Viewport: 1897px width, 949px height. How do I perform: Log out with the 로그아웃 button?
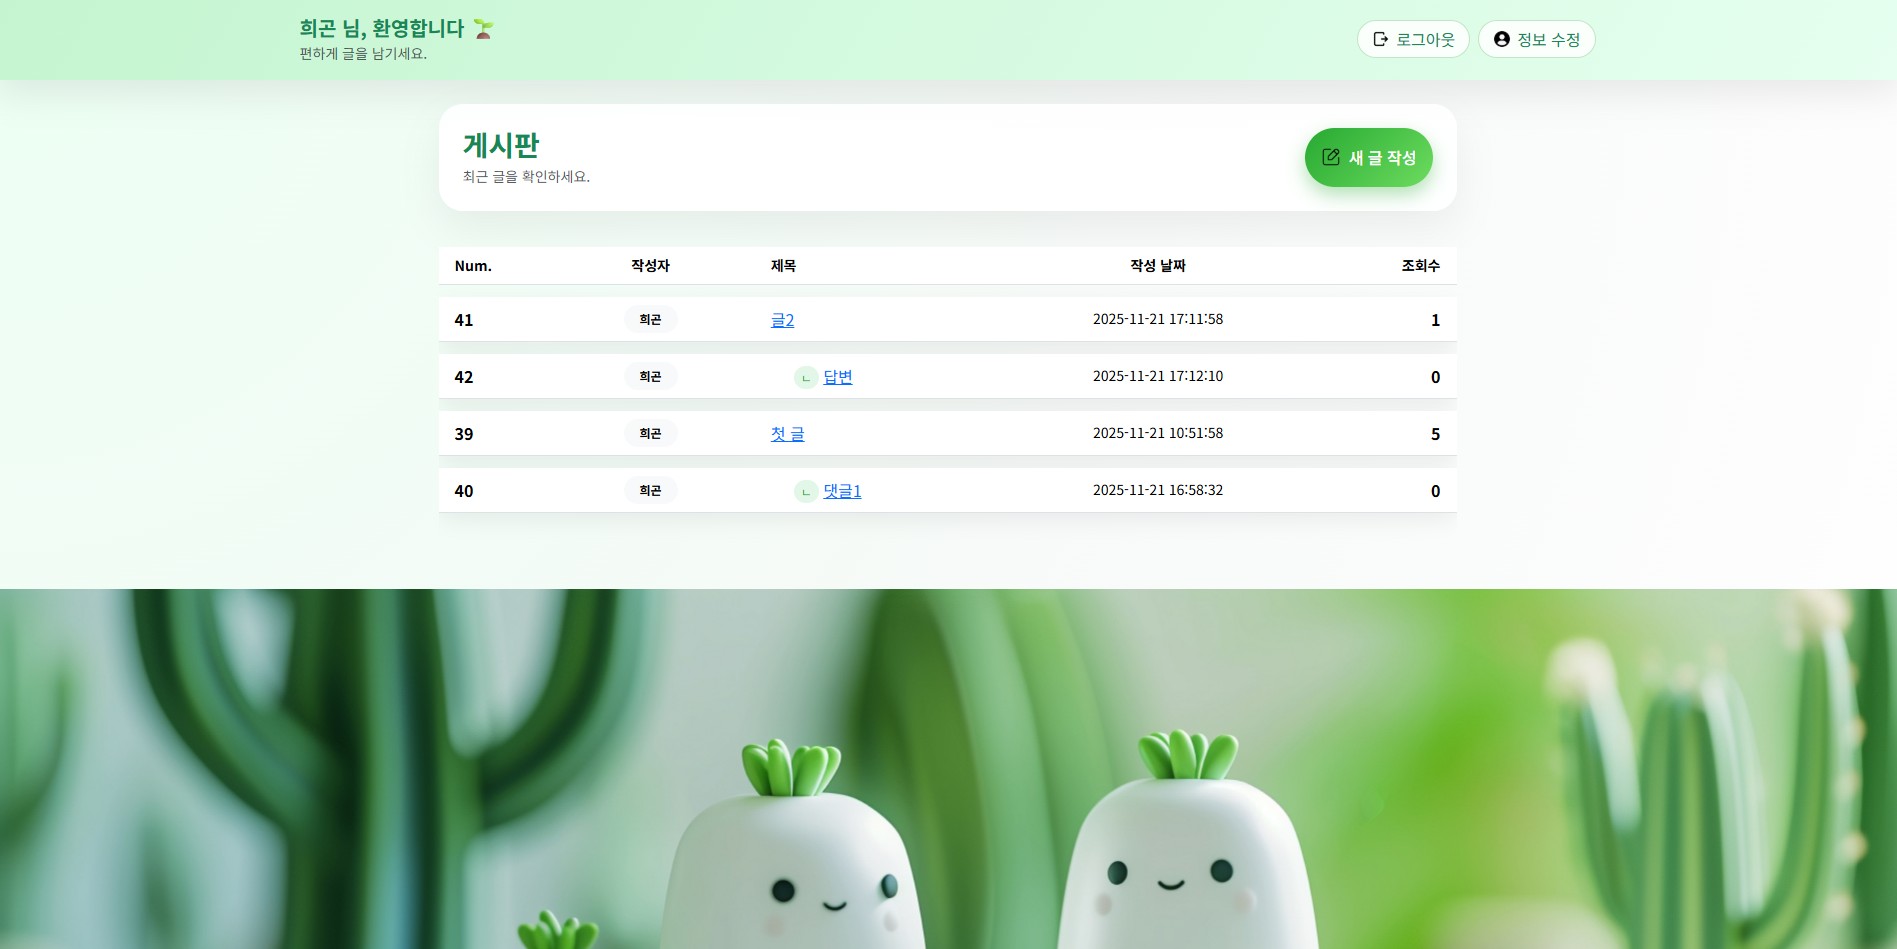coord(1413,39)
